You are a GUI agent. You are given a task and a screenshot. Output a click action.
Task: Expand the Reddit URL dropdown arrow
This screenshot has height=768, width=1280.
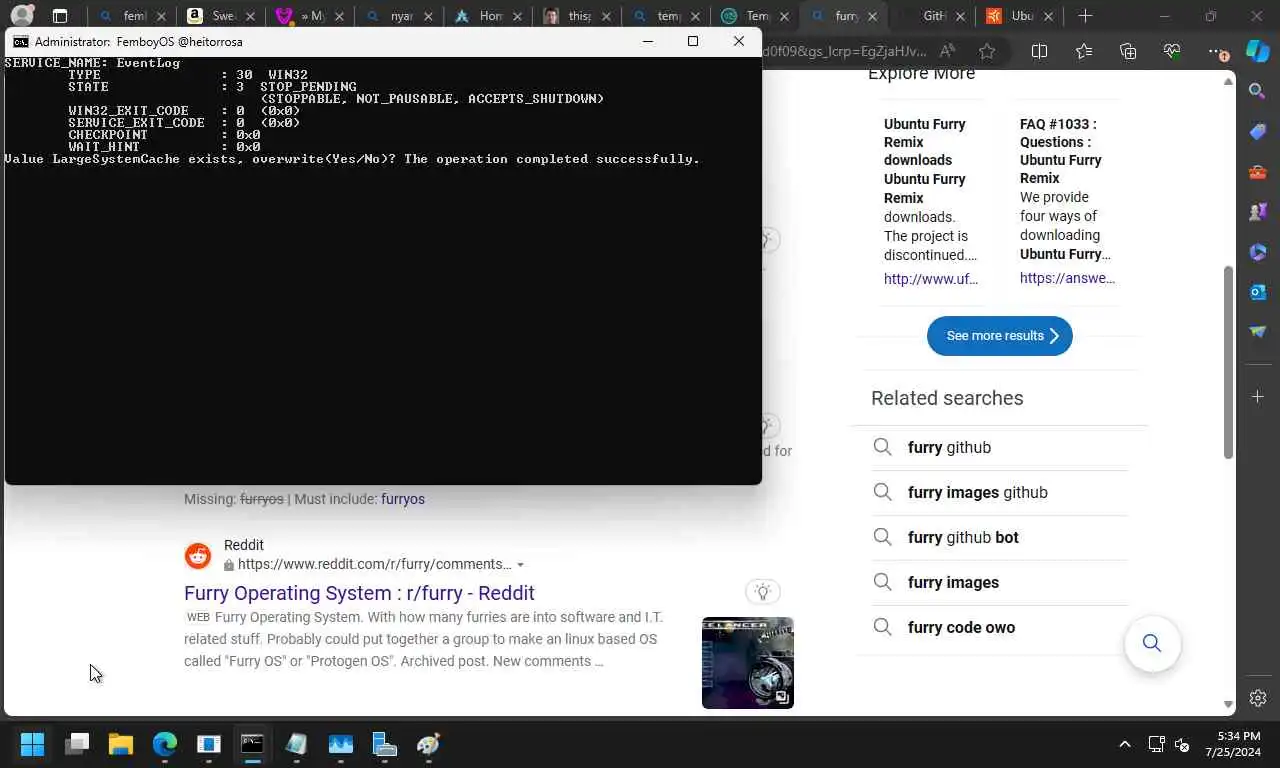click(520, 565)
